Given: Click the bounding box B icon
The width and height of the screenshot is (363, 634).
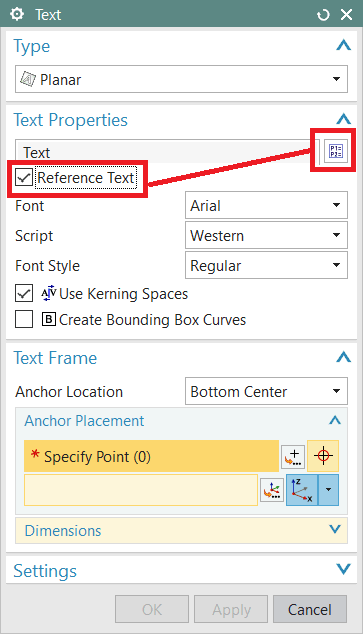Looking at the screenshot, I should pos(49,319).
